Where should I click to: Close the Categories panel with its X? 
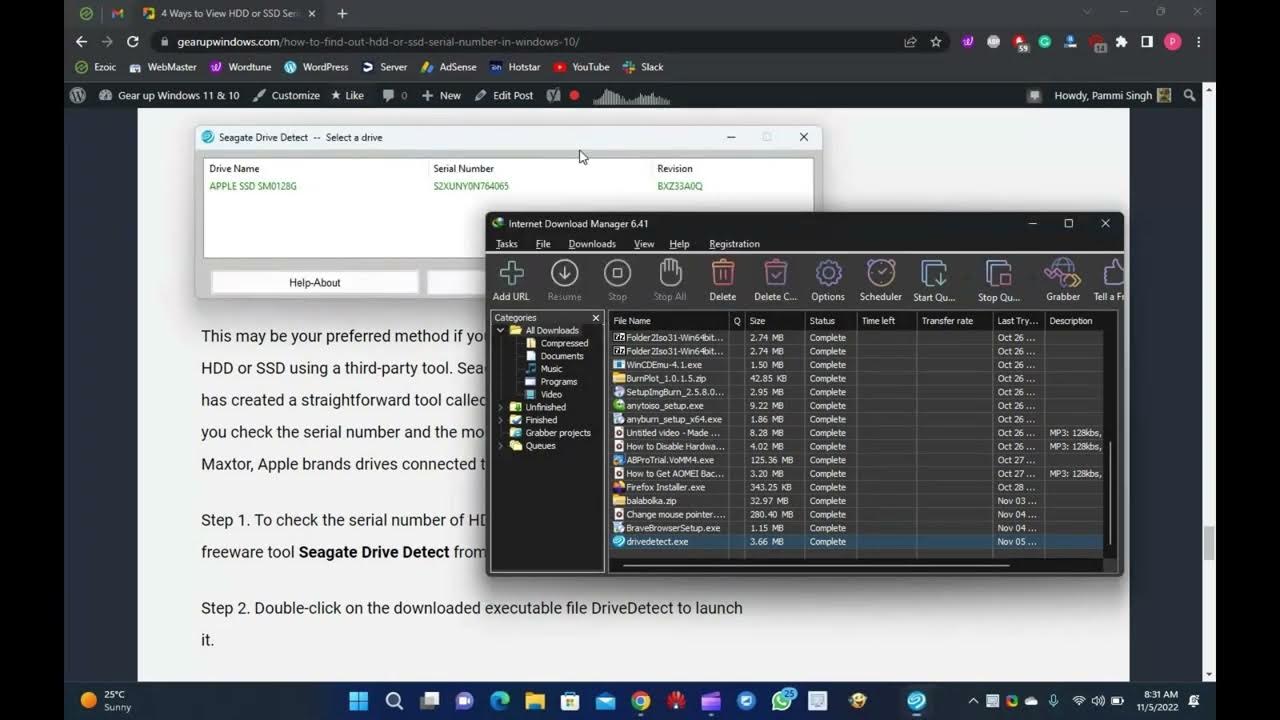pos(596,318)
